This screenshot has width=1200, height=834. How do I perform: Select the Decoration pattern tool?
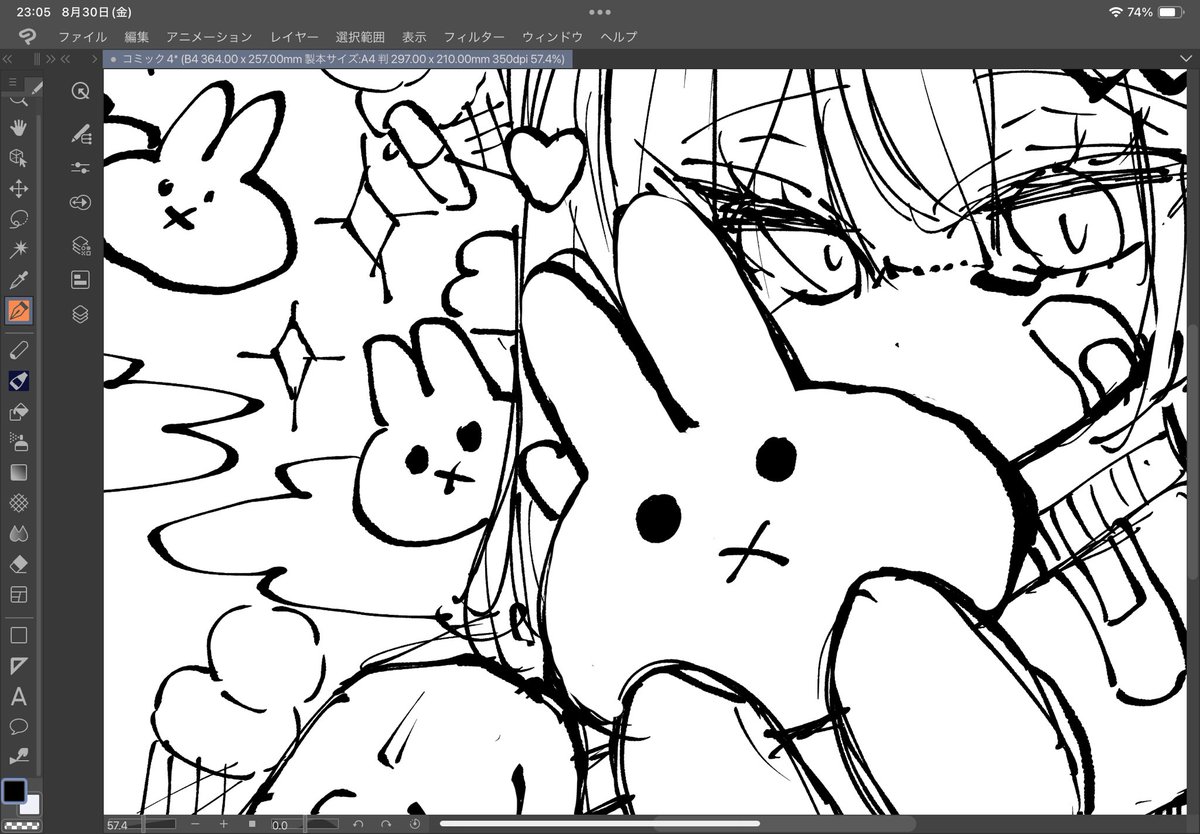click(x=18, y=502)
